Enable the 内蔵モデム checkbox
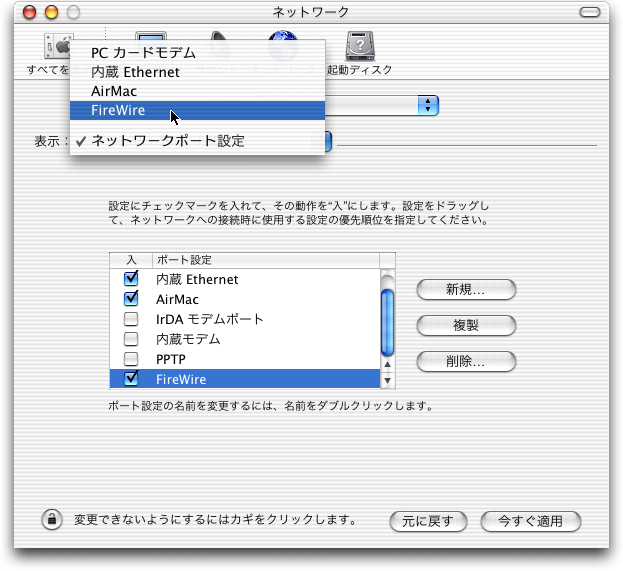The height and width of the screenshot is (571, 623). 131,339
